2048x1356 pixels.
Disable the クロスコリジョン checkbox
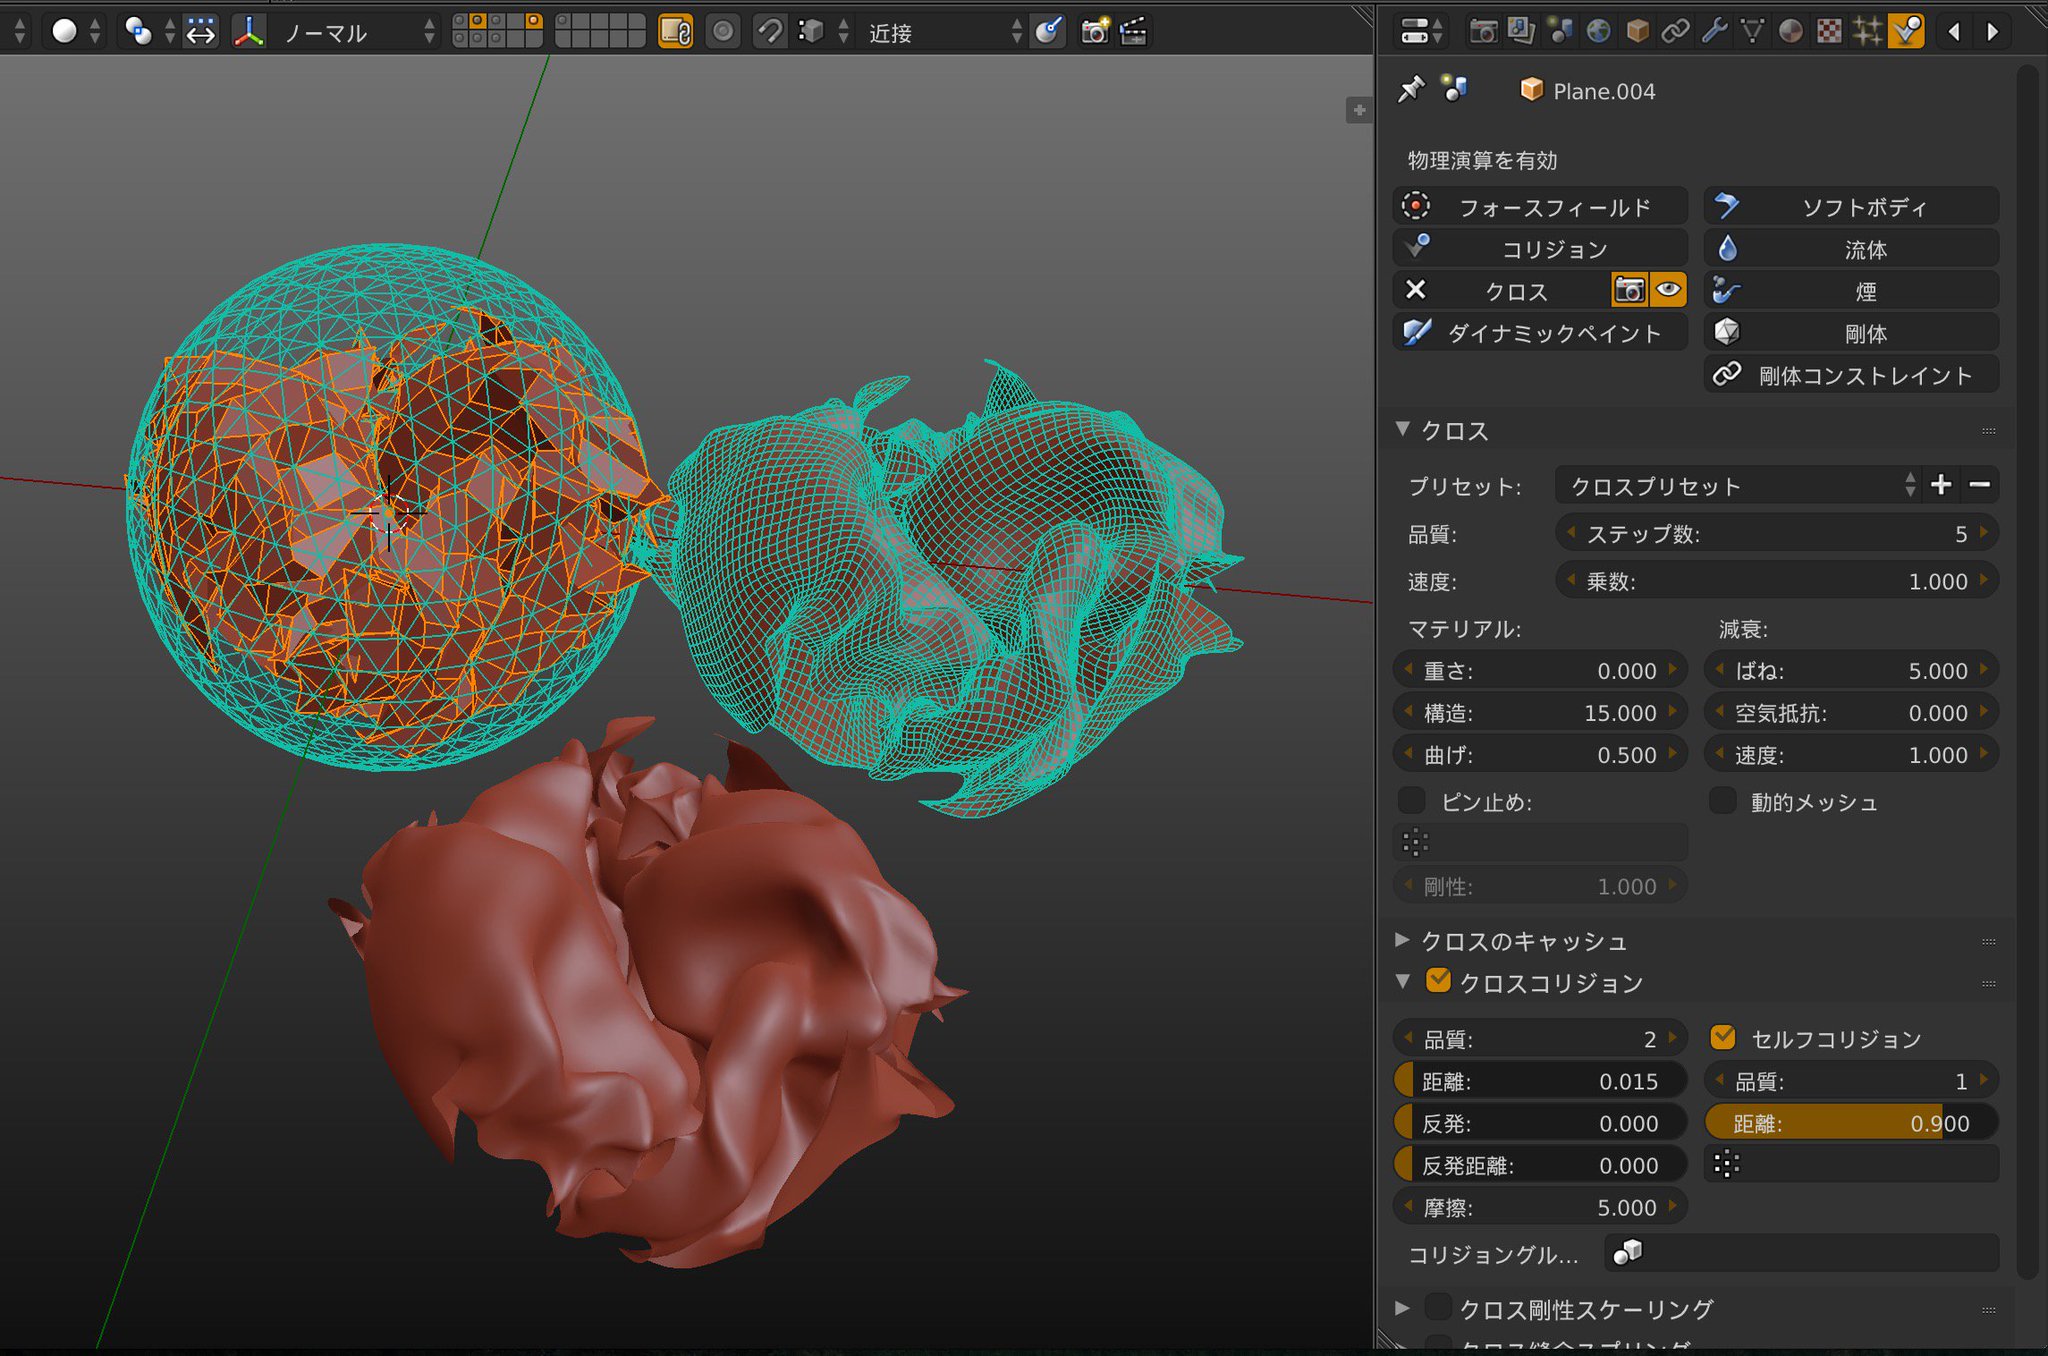click(x=1438, y=980)
